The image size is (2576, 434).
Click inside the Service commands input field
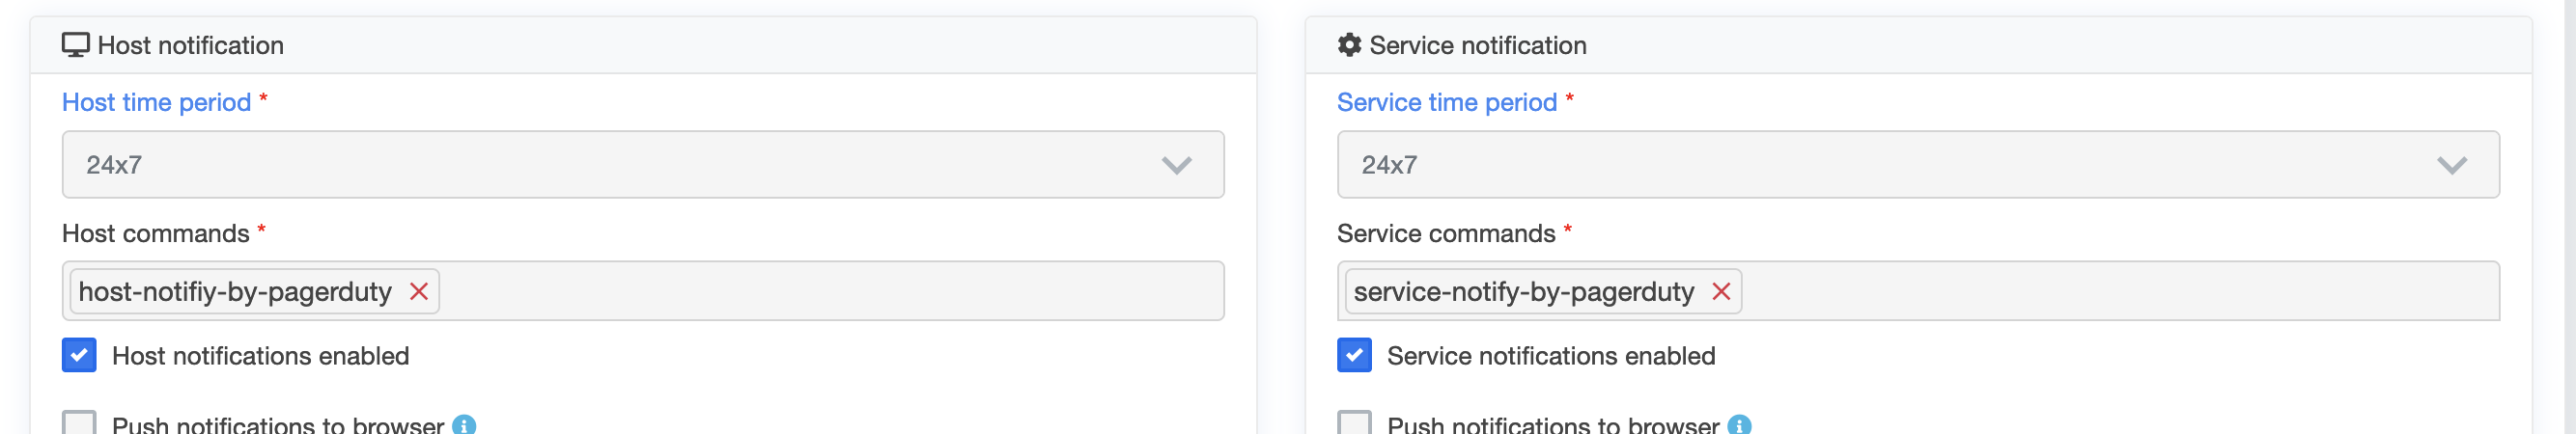pos(2120,291)
